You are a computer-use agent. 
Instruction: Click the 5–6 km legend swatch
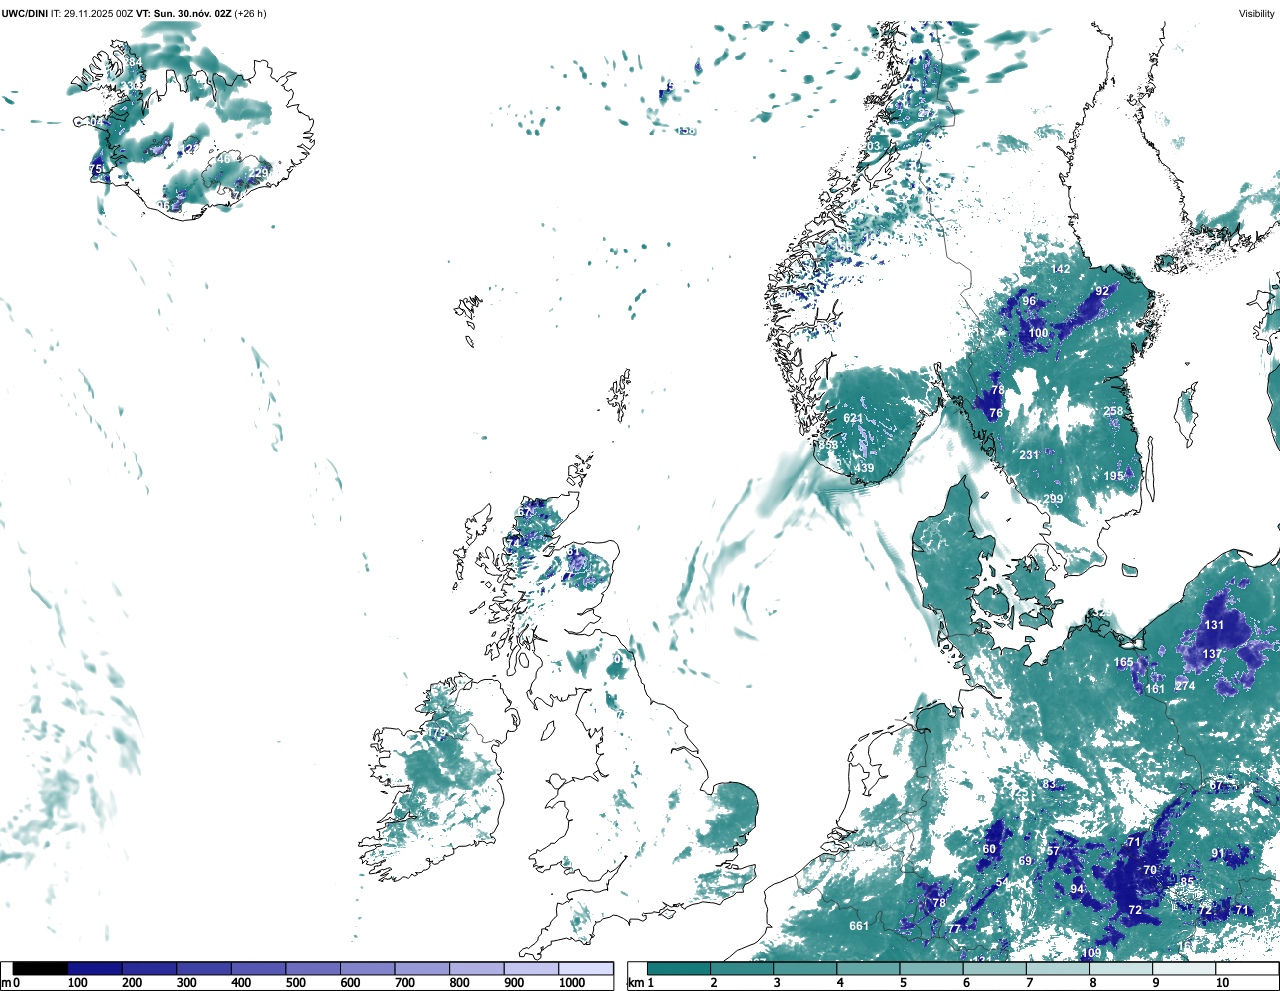click(932, 968)
